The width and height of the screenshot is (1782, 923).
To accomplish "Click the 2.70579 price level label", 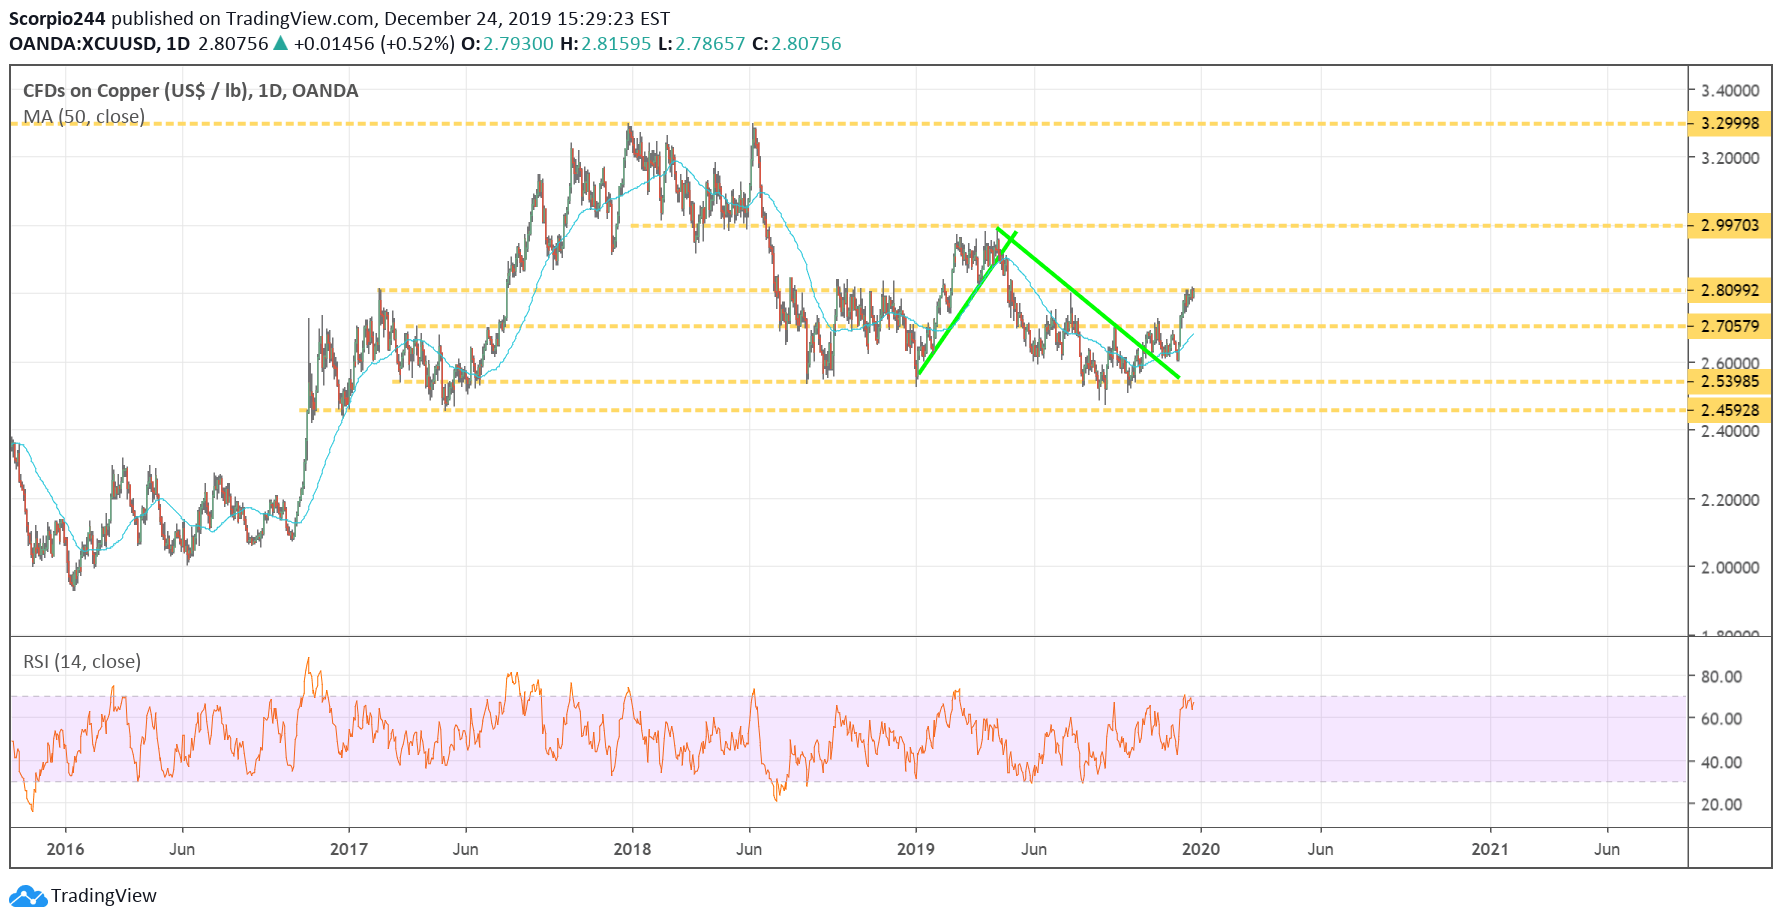I will pyautogui.click(x=1729, y=327).
